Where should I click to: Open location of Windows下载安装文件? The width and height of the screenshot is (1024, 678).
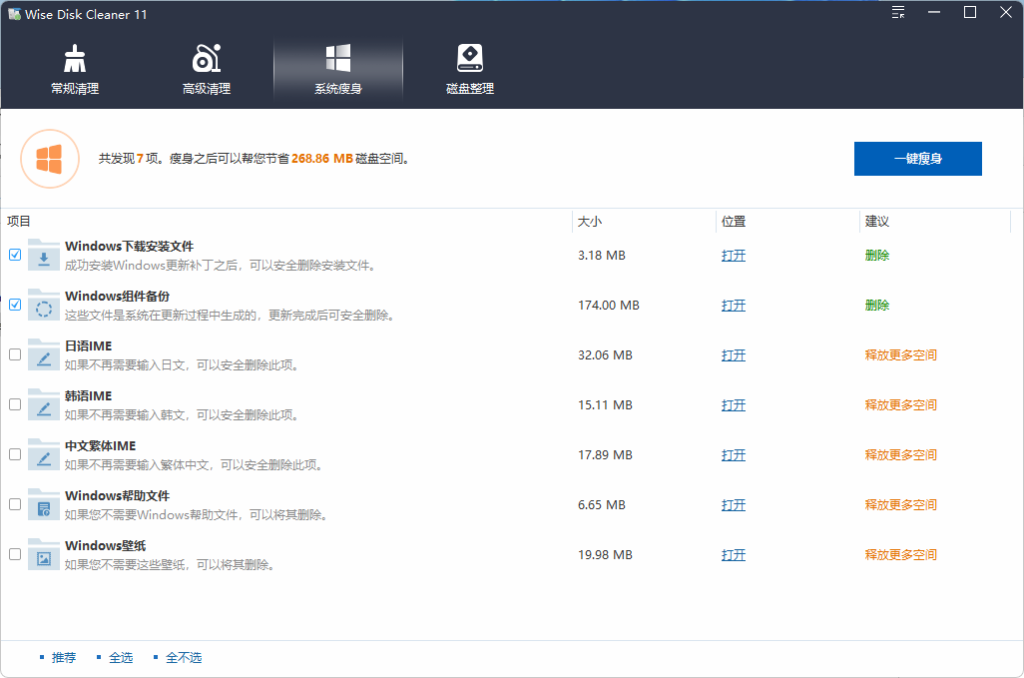pos(733,255)
